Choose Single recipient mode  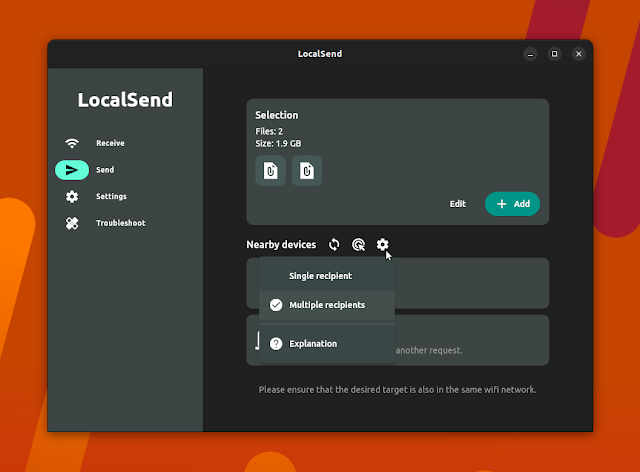coord(327,276)
